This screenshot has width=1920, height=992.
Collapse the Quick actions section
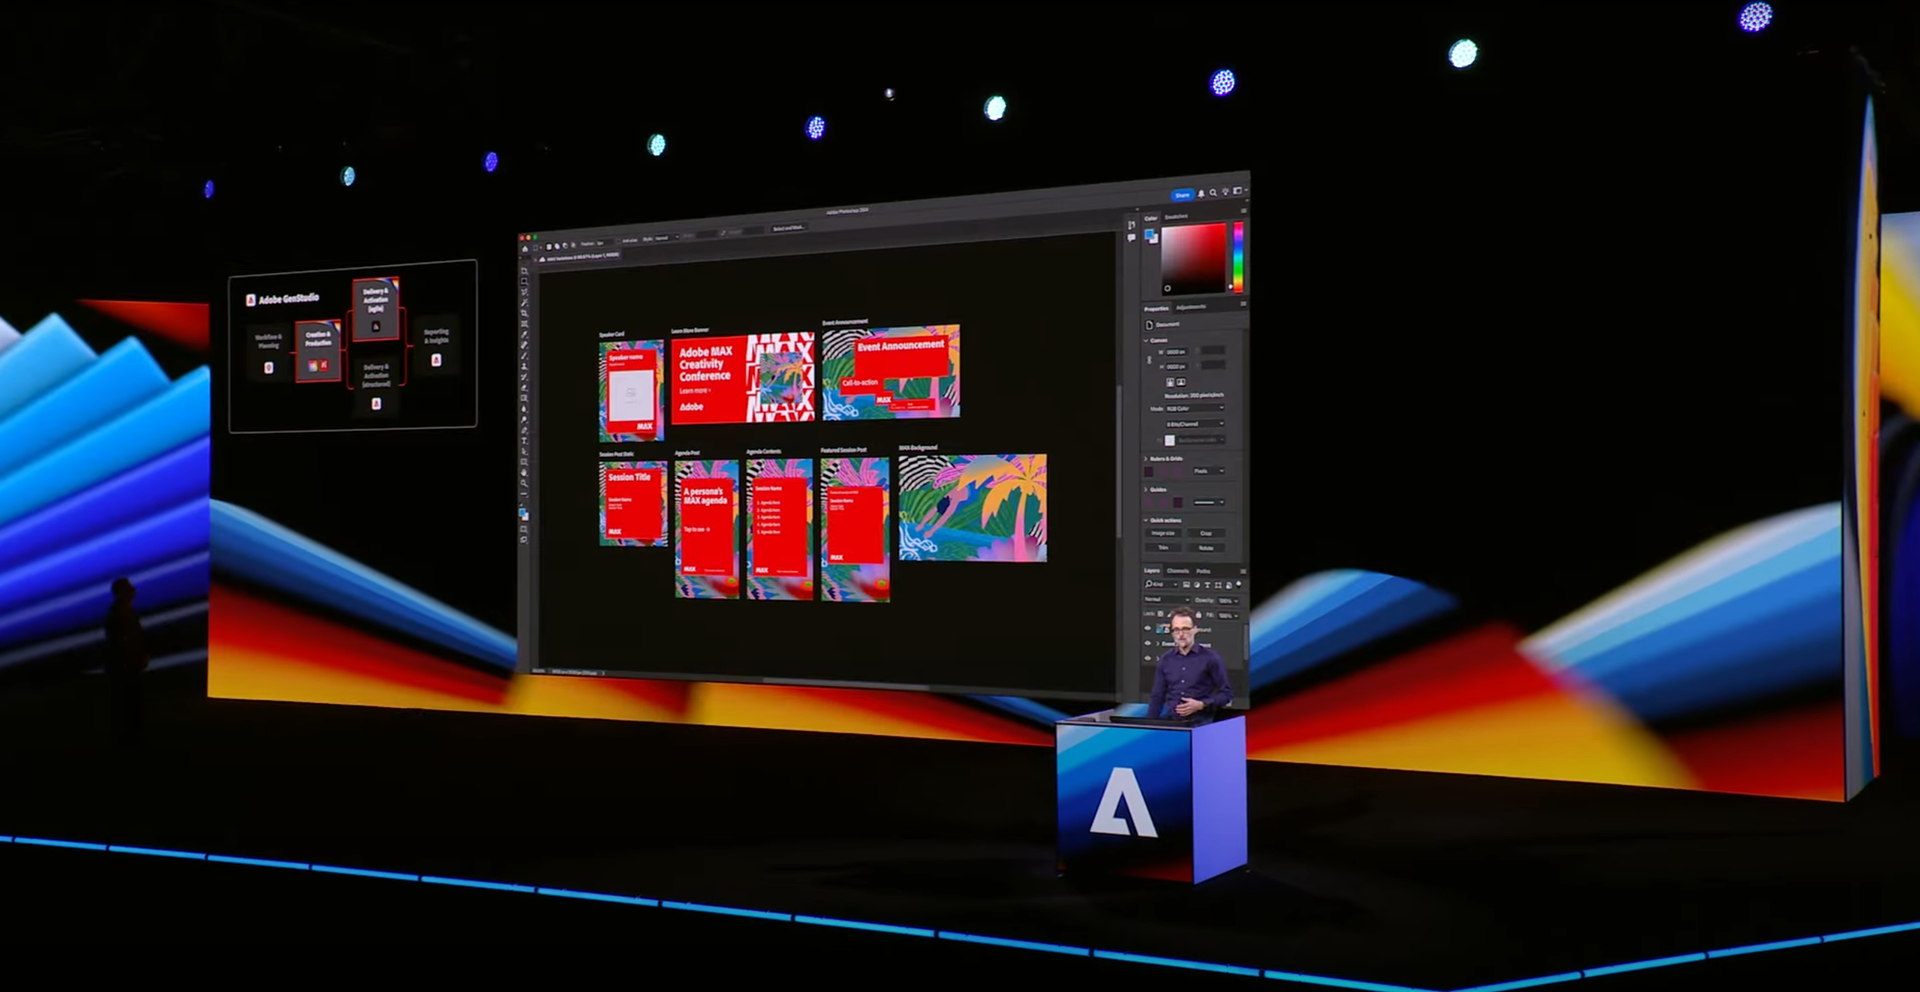pyautogui.click(x=1146, y=520)
